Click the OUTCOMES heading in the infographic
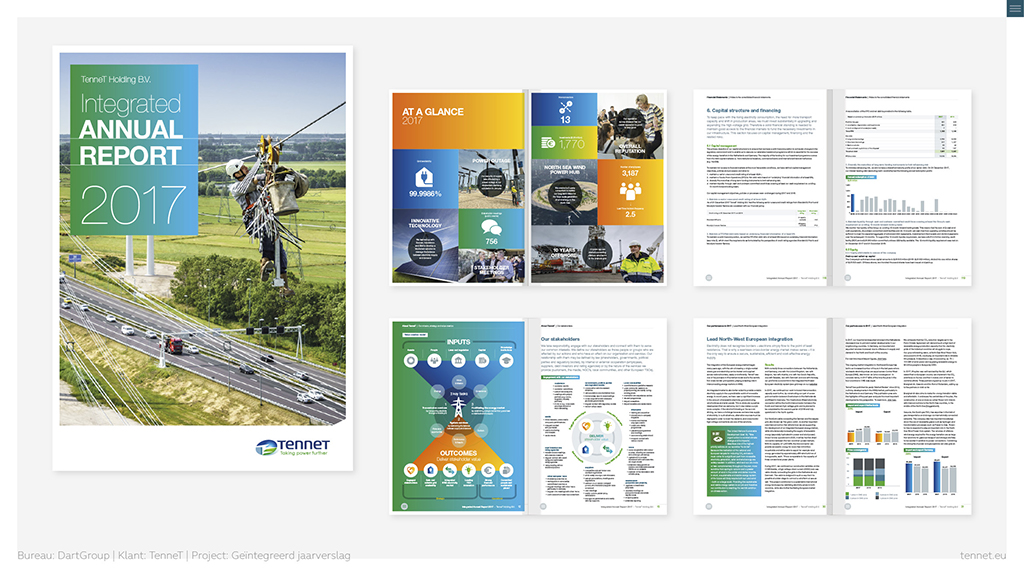The height and width of the screenshot is (576, 1024). pyautogui.click(x=458, y=453)
